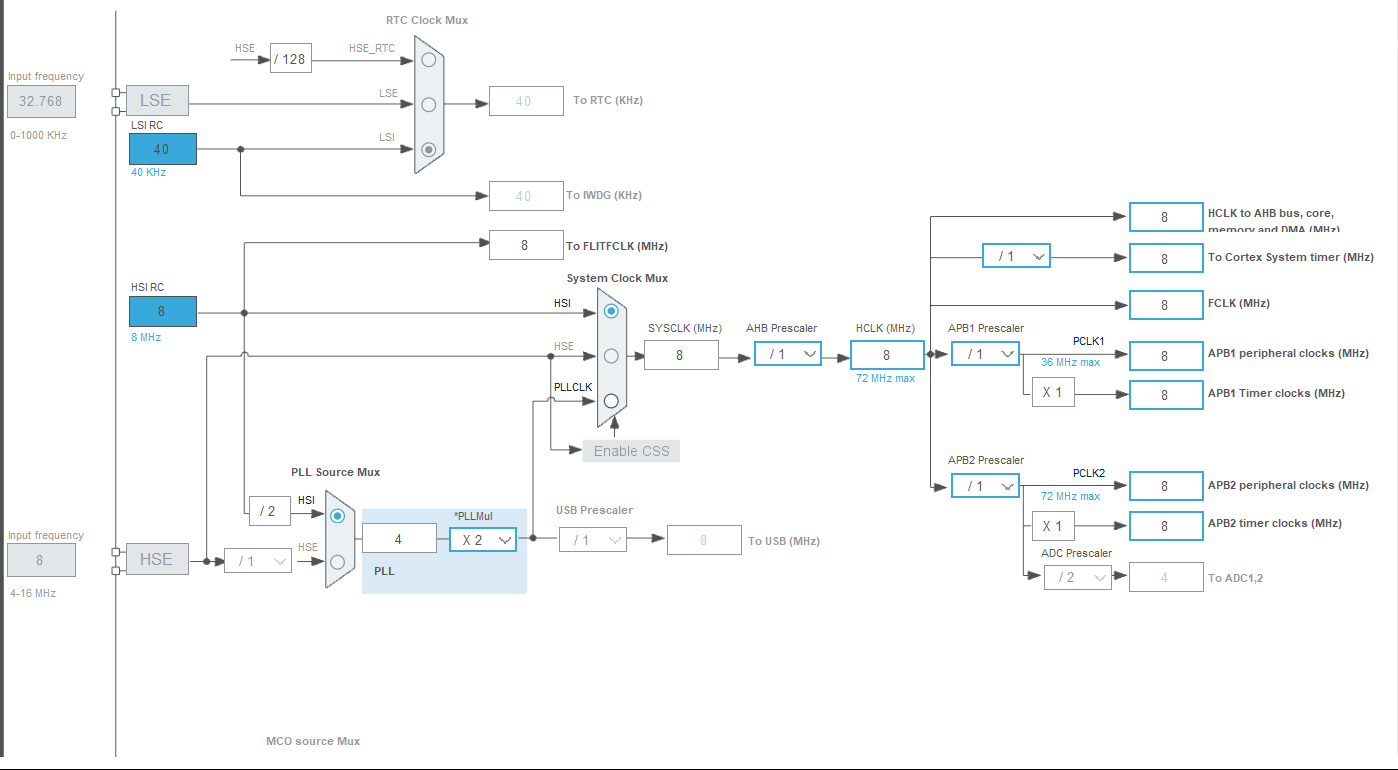
Task: Open the Cortex System timer divider dropdown
Action: (x=1016, y=256)
